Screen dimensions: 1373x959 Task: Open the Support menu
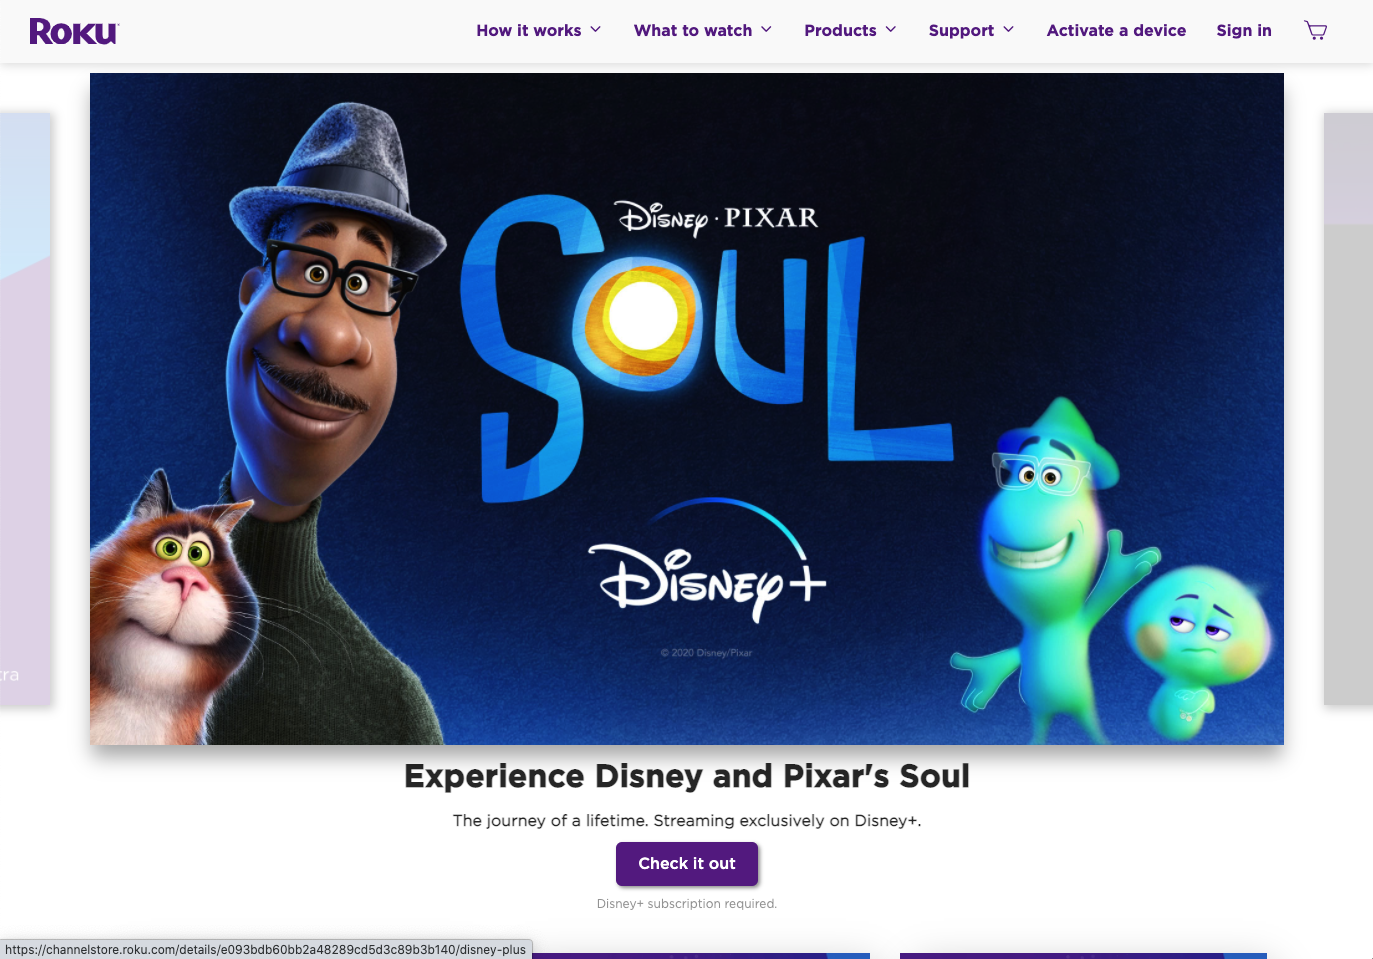click(961, 31)
